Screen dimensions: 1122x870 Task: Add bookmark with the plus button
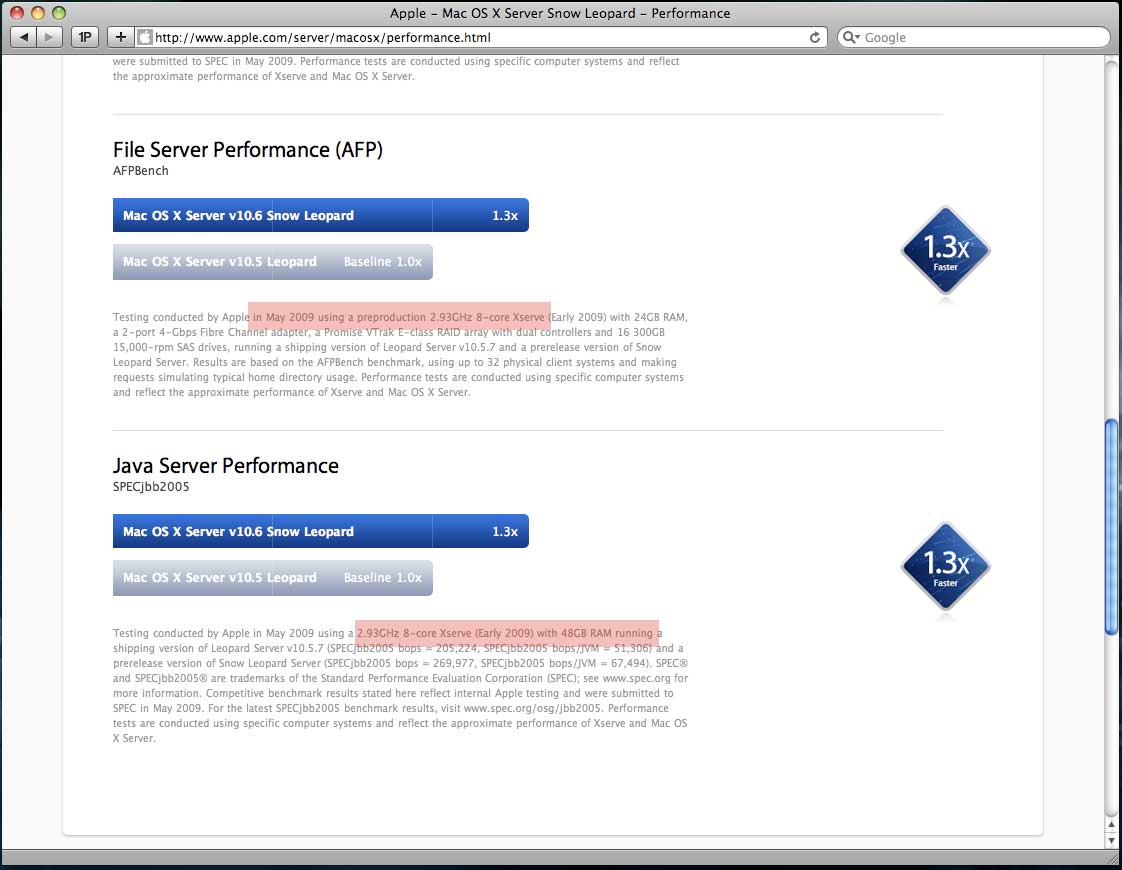tap(120, 37)
